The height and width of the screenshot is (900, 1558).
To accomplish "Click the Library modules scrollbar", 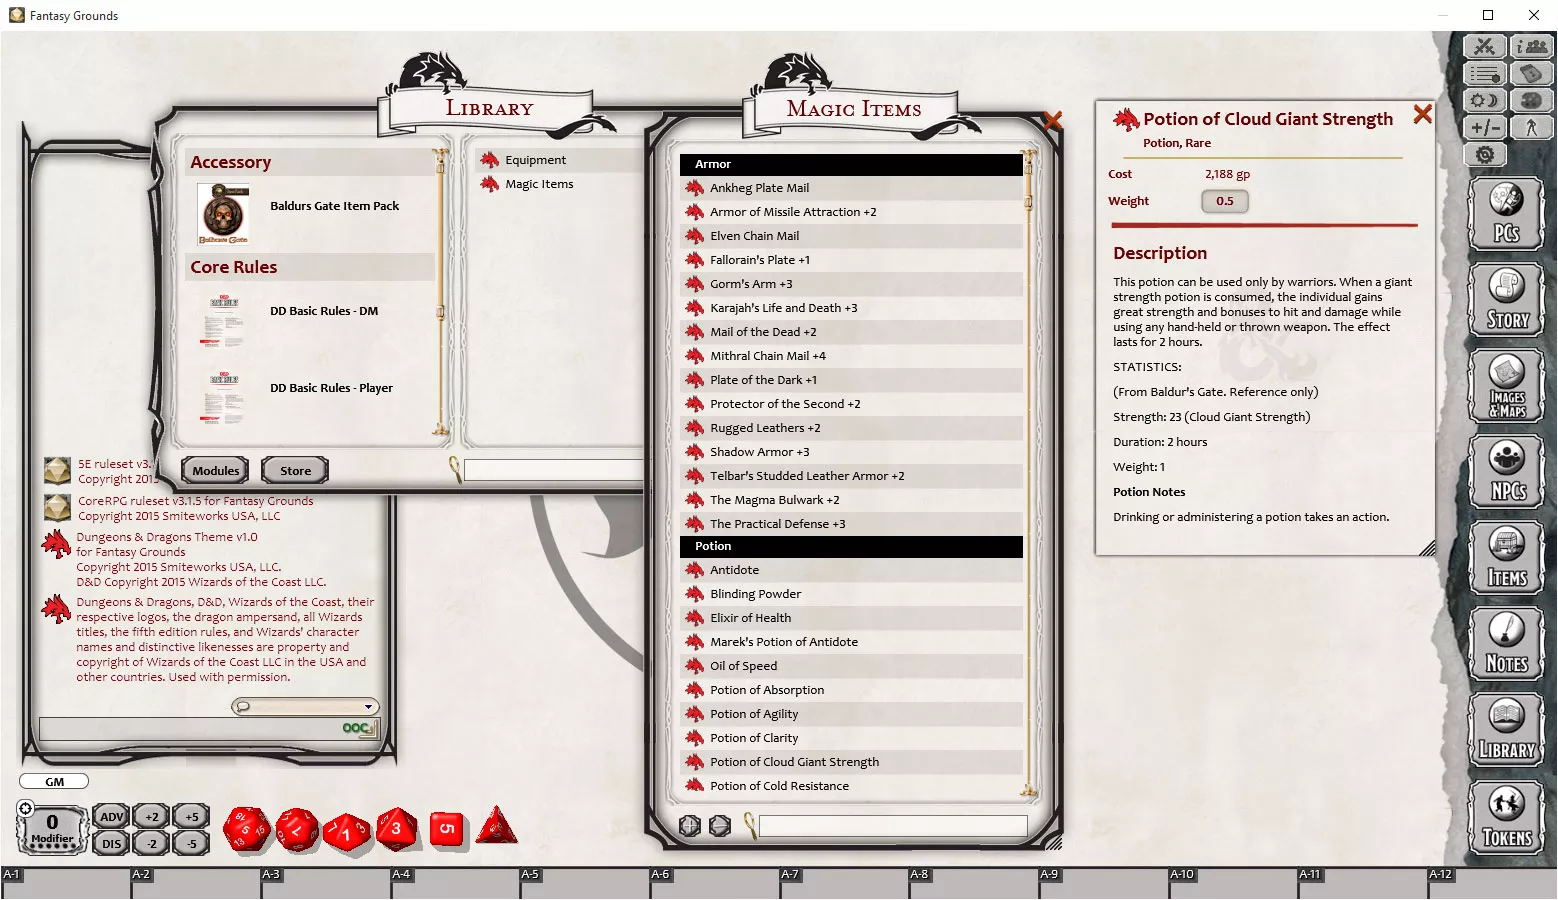I will tap(440, 292).
